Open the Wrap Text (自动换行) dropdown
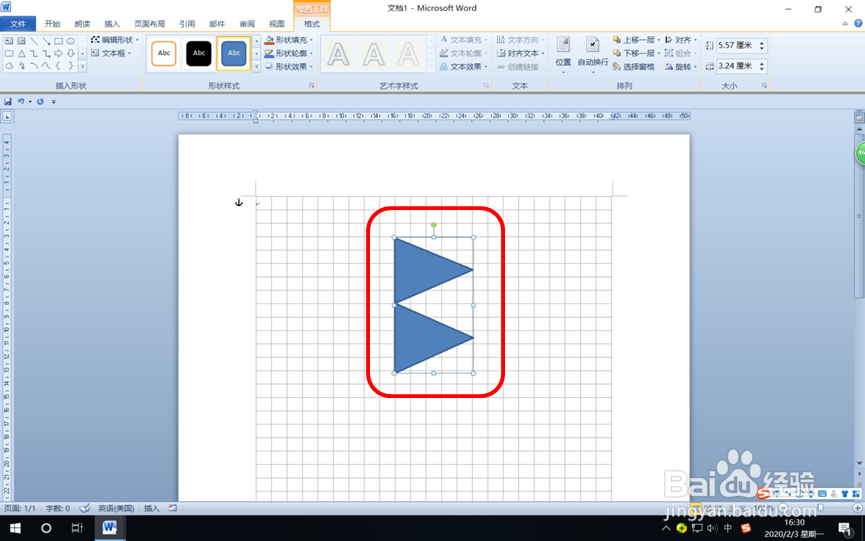The image size is (865, 541). 593,55
